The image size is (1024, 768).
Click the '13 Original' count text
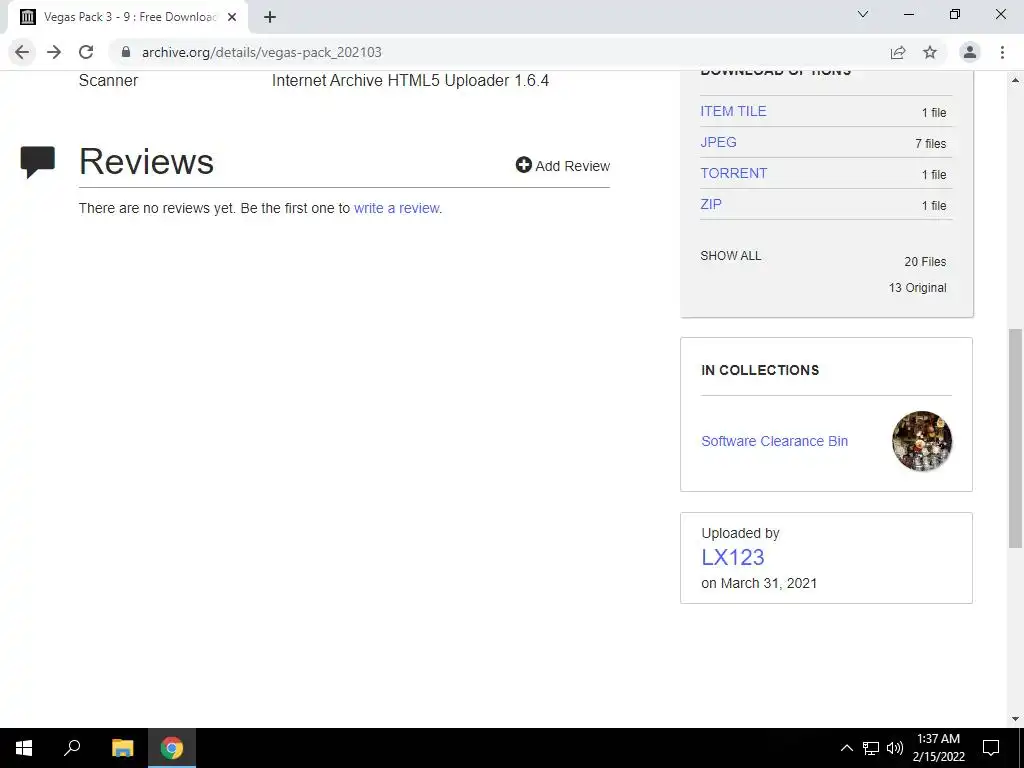(x=918, y=288)
